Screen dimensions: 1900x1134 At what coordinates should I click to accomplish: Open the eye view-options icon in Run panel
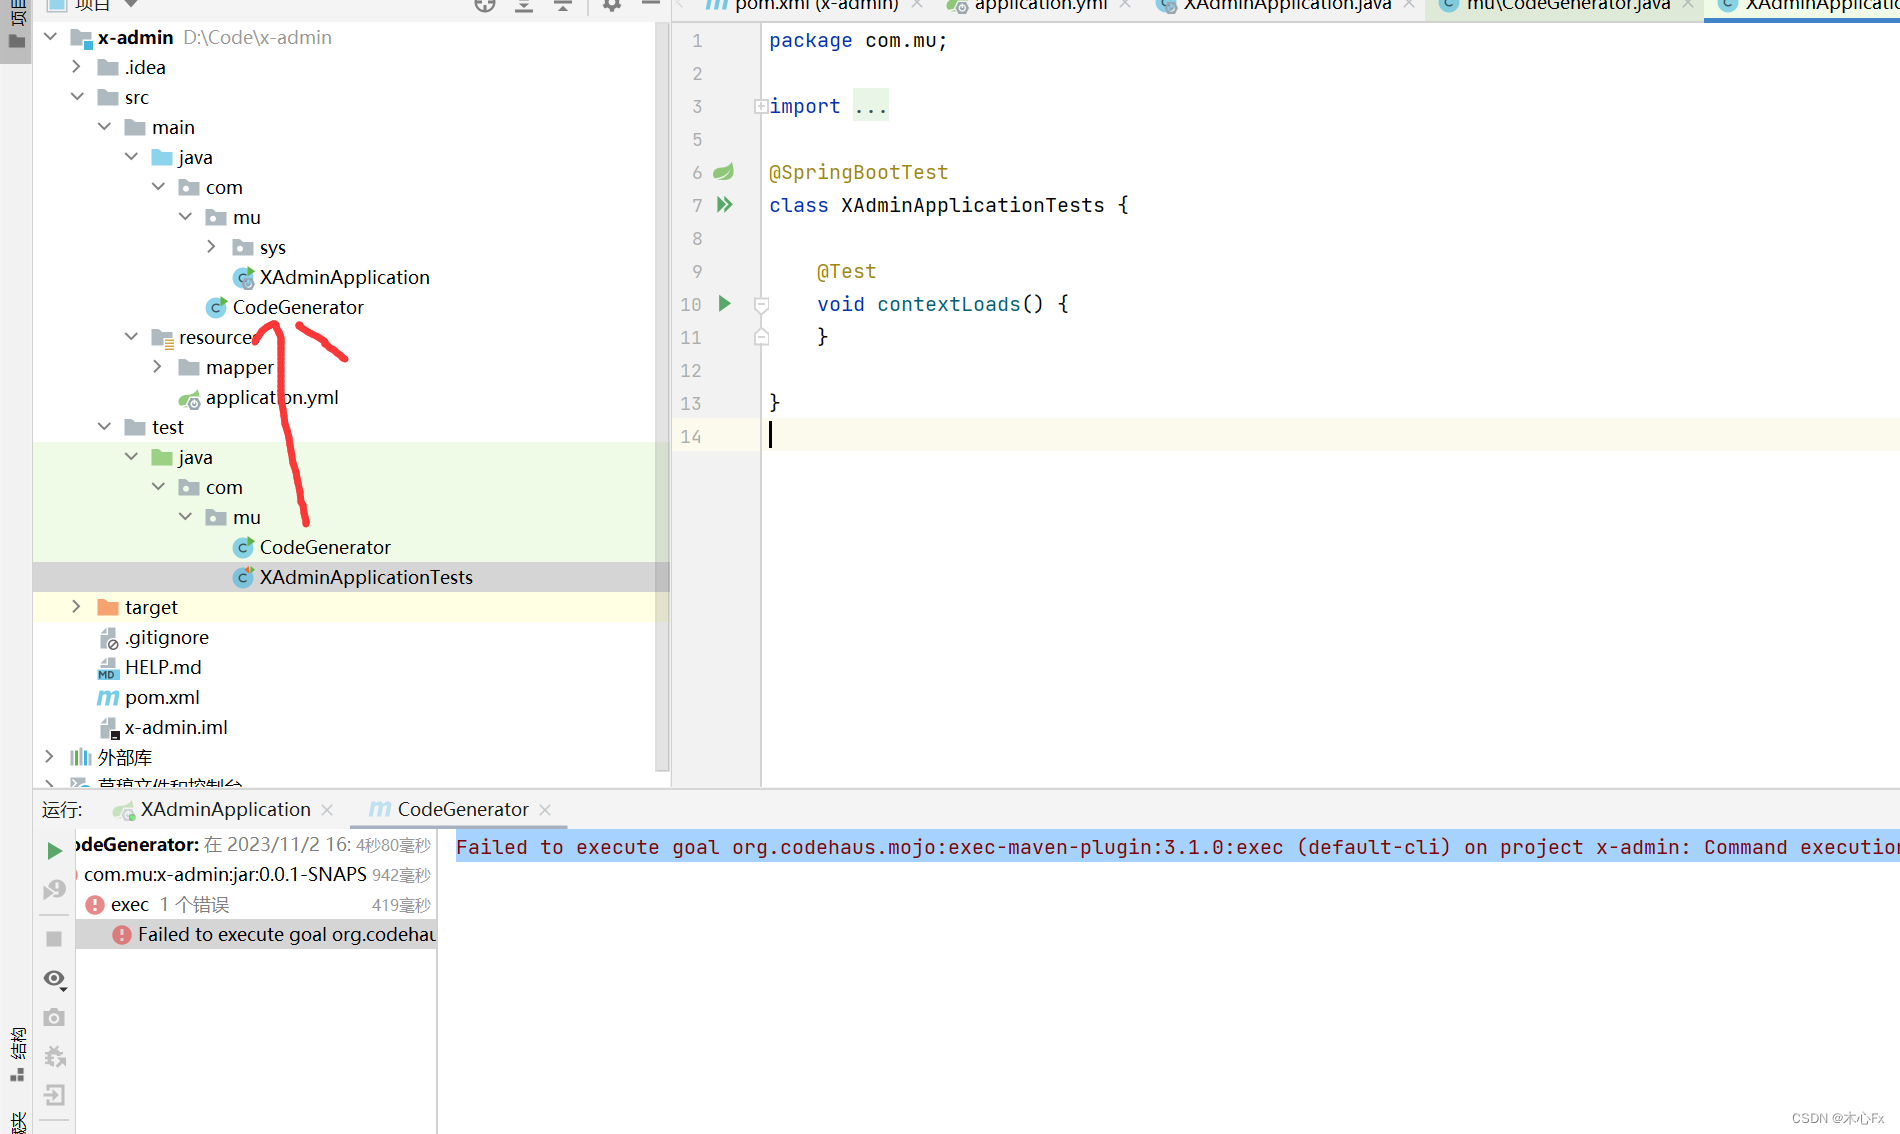pyautogui.click(x=55, y=979)
